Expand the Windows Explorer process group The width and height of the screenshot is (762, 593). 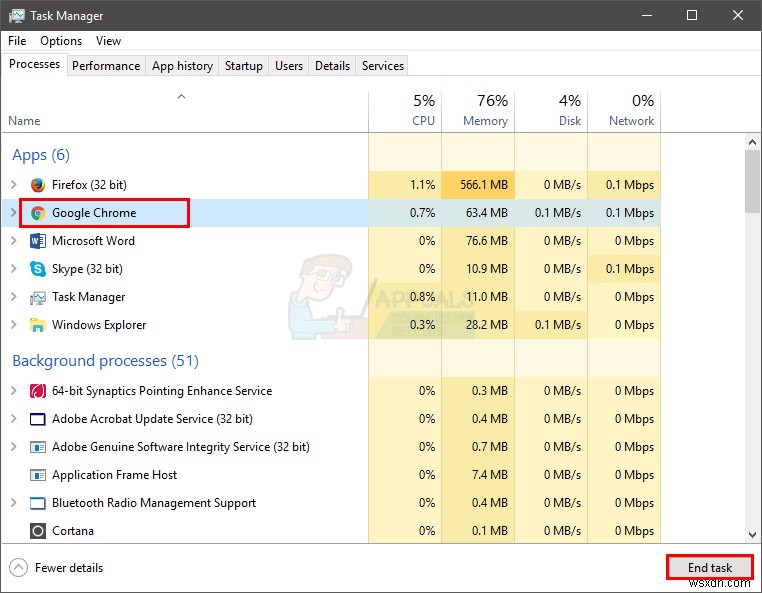pos(14,325)
